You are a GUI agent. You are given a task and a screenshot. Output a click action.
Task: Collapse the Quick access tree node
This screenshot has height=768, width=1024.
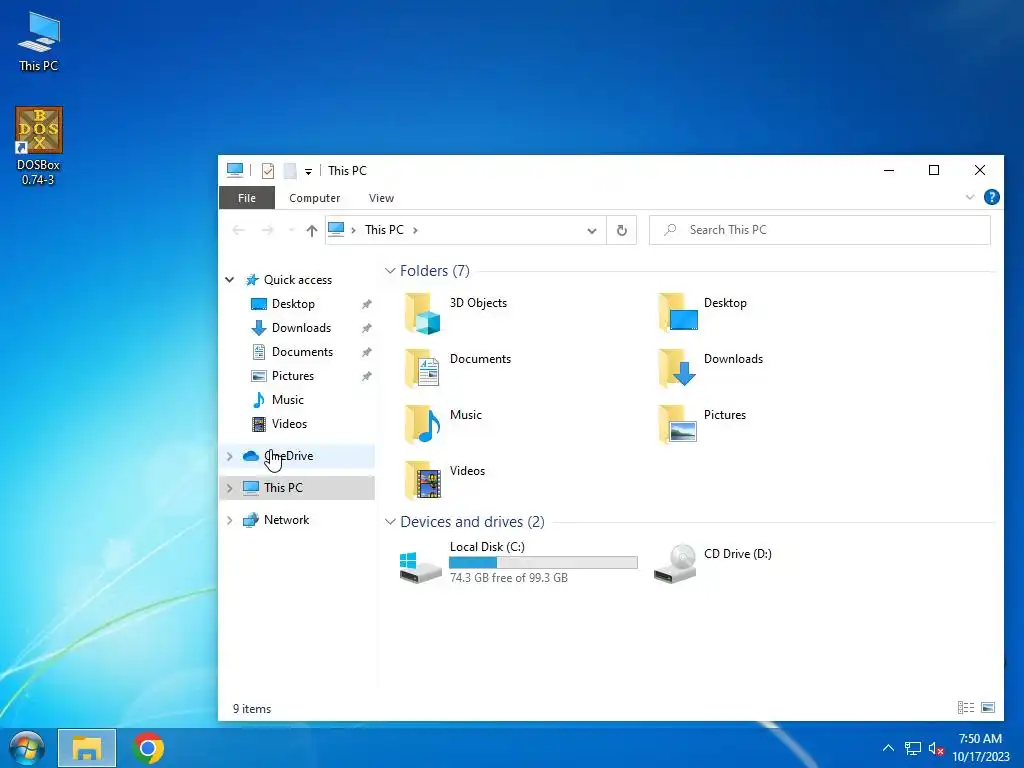pyautogui.click(x=230, y=280)
